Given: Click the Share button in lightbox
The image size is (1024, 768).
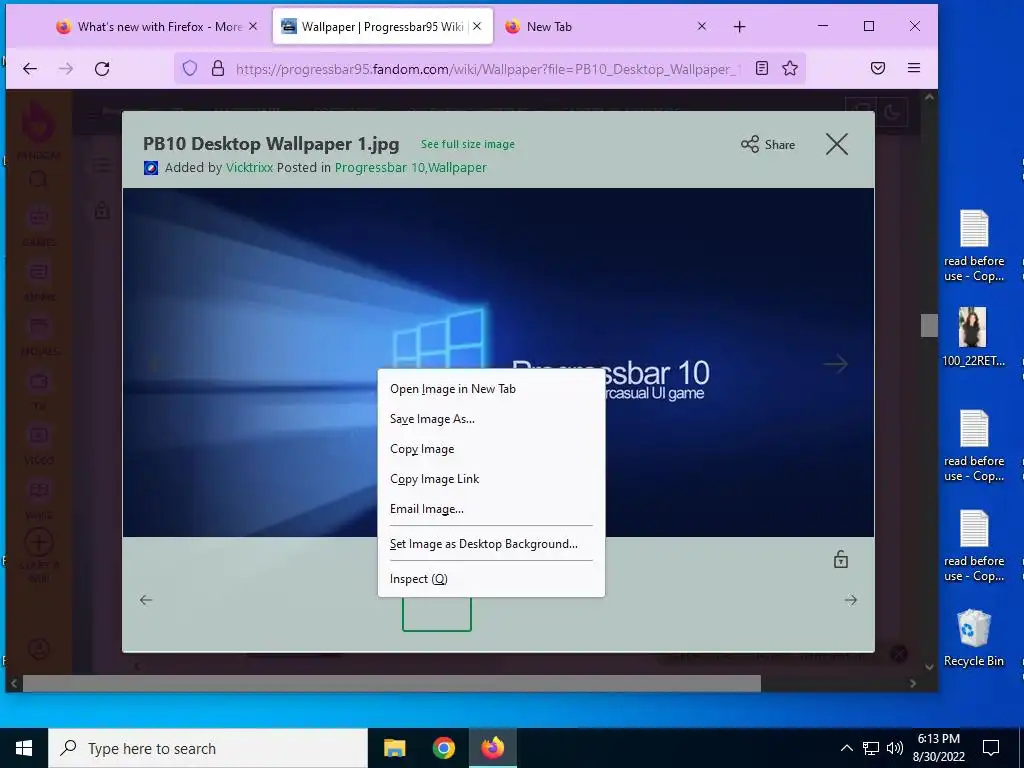Looking at the screenshot, I should [768, 144].
